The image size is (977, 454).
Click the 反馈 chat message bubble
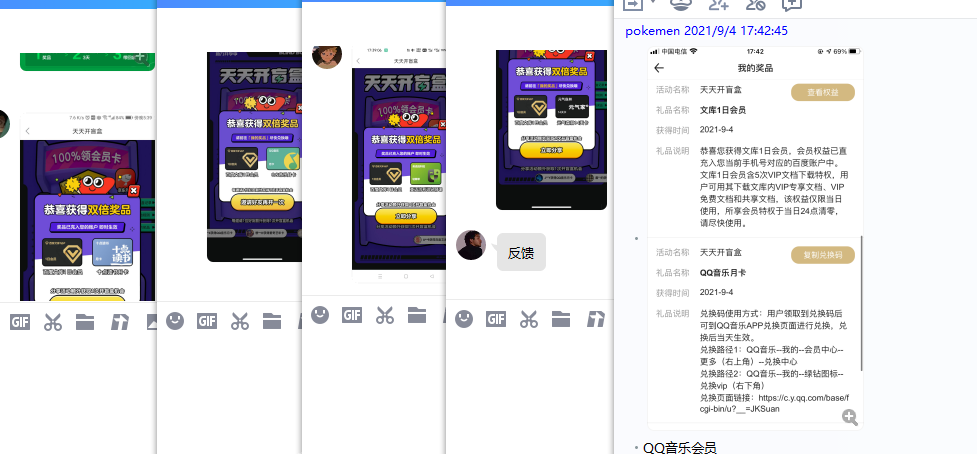tap(521, 253)
